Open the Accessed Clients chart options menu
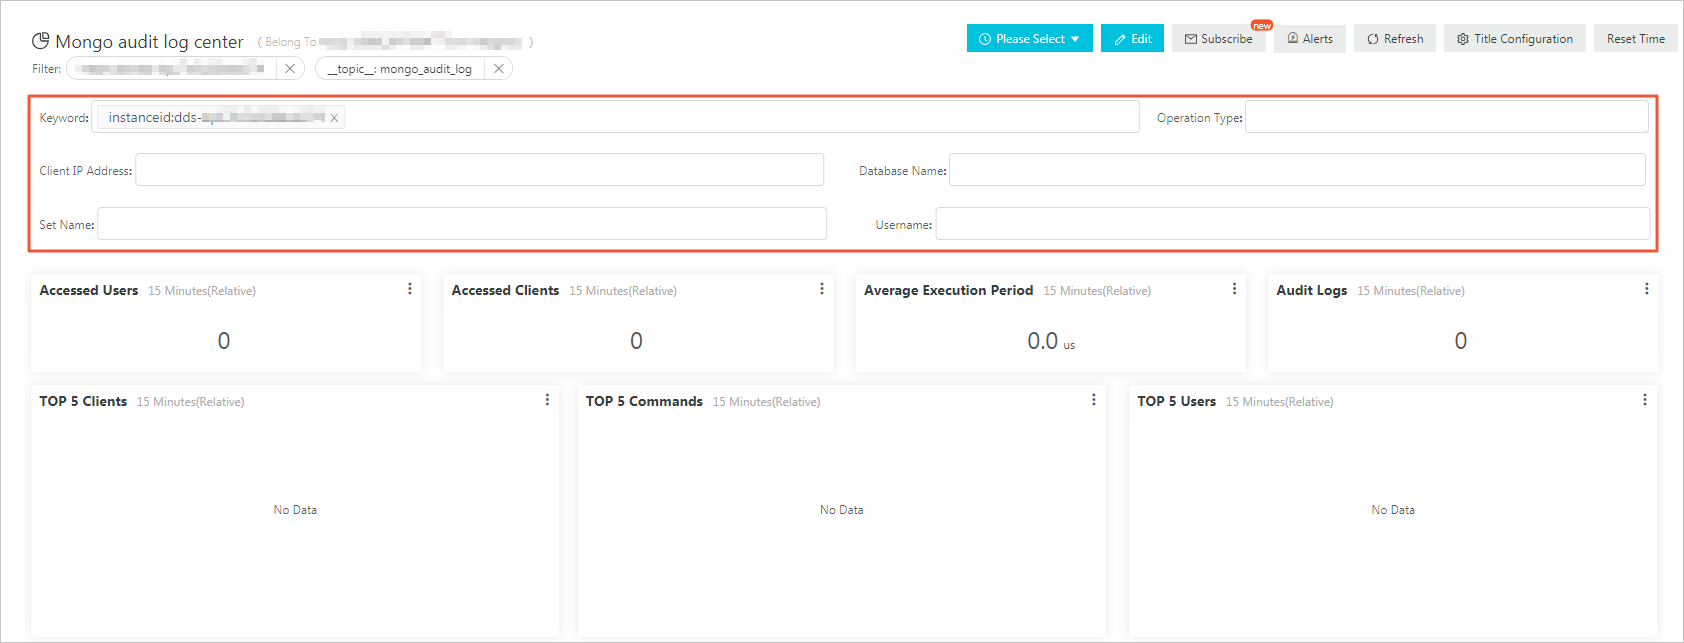The height and width of the screenshot is (643, 1684). (x=822, y=289)
